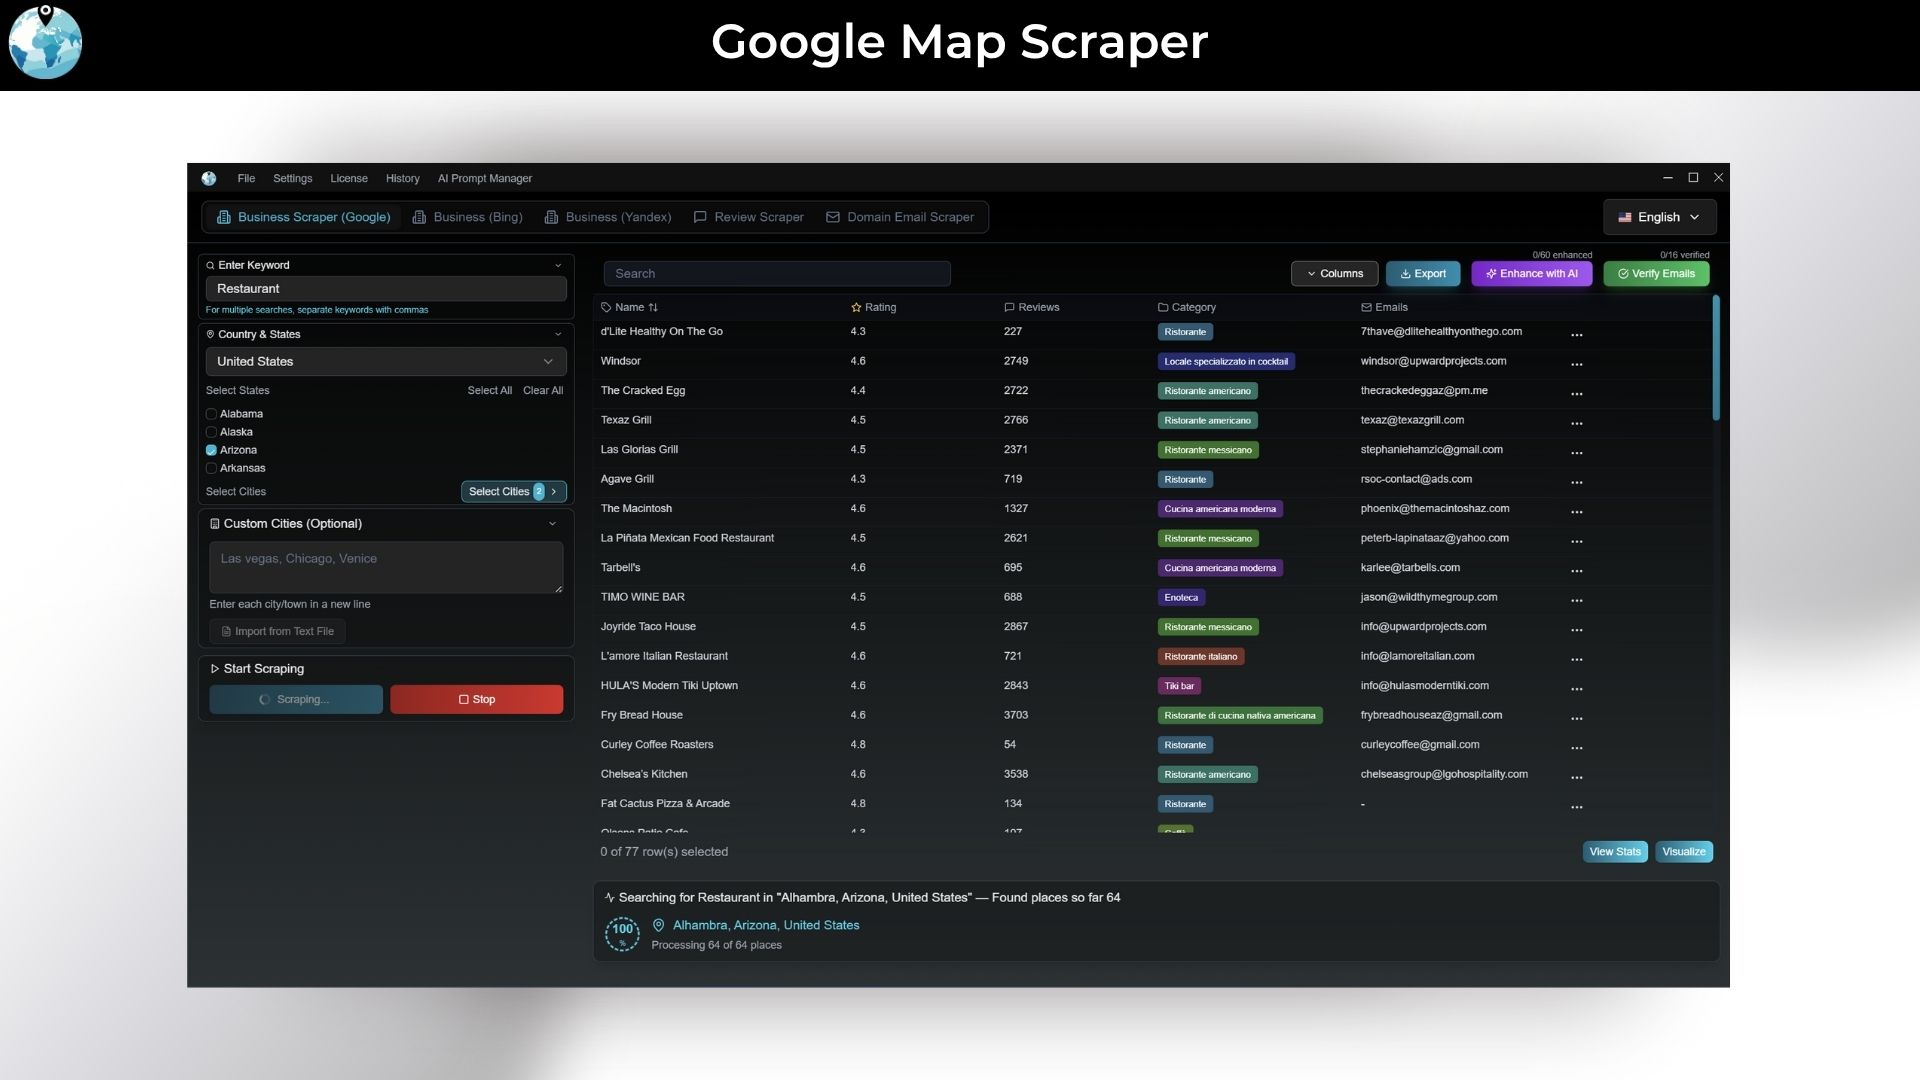
Task: Check the Alabama state checkbox
Action: (x=211, y=414)
